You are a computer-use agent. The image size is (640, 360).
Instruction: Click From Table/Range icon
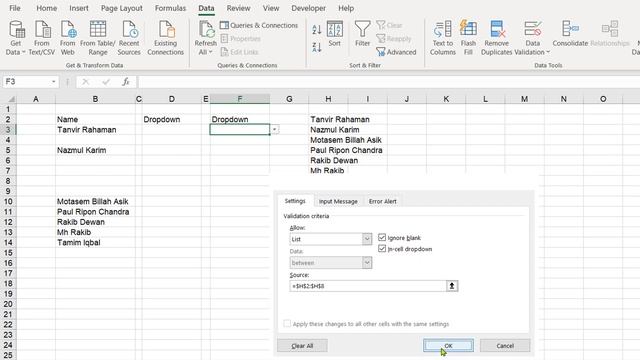point(98,30)
